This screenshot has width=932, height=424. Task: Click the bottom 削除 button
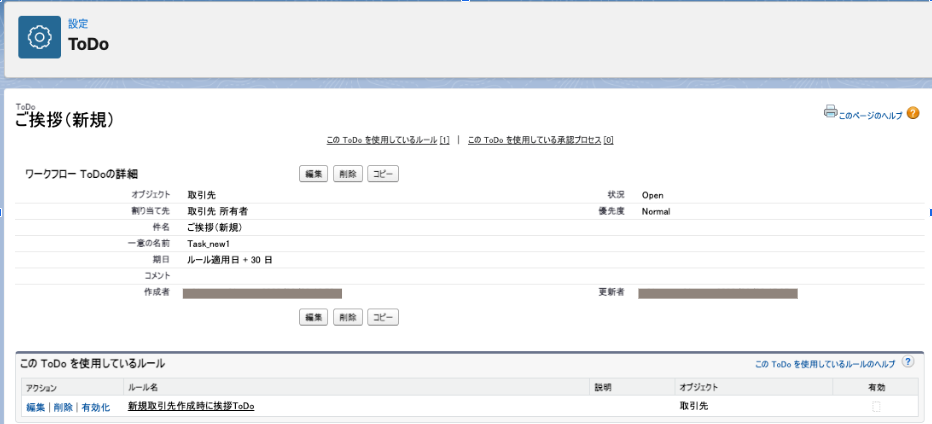click(x=348, y=318)
